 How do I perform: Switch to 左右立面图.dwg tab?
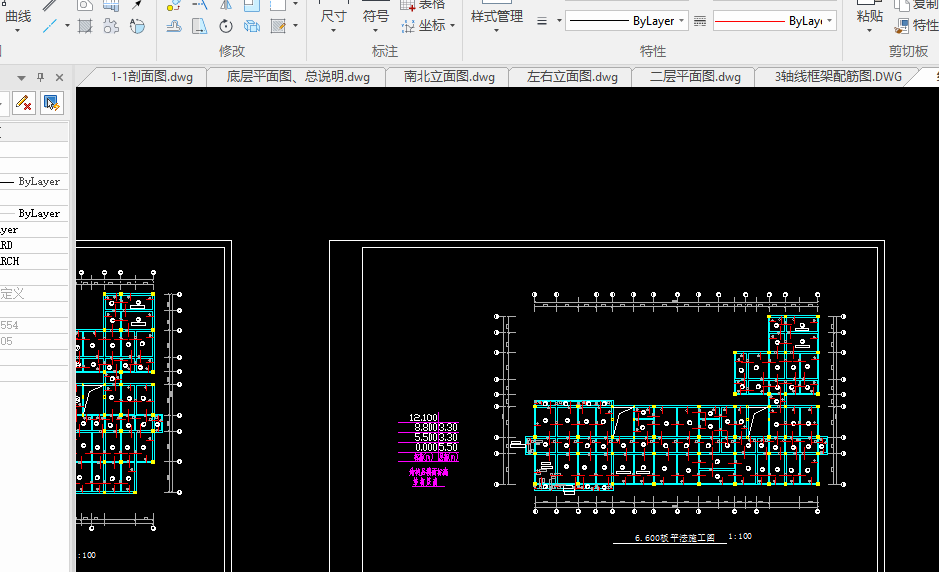click(x=572, y=77)
